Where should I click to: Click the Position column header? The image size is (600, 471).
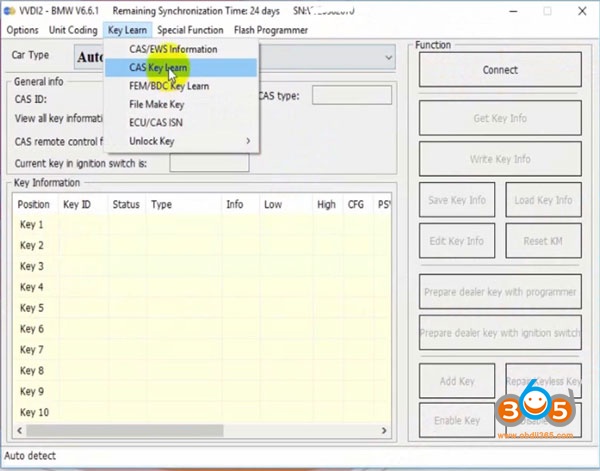(34, 205)
